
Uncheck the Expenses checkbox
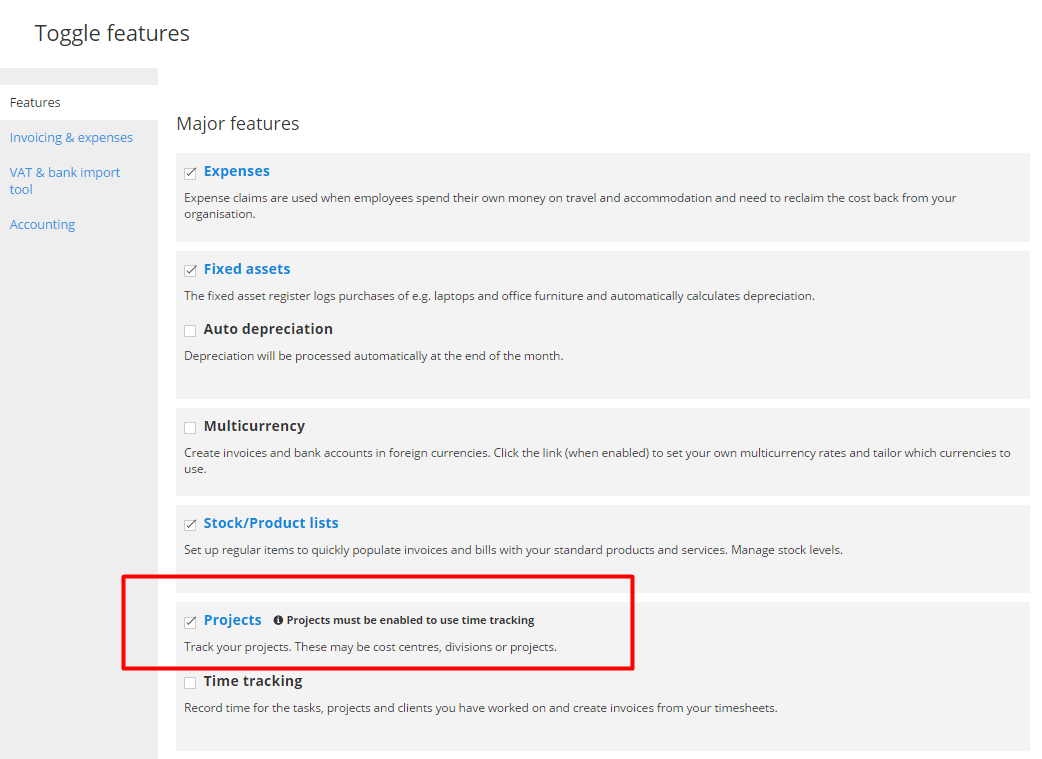(190, 173)
